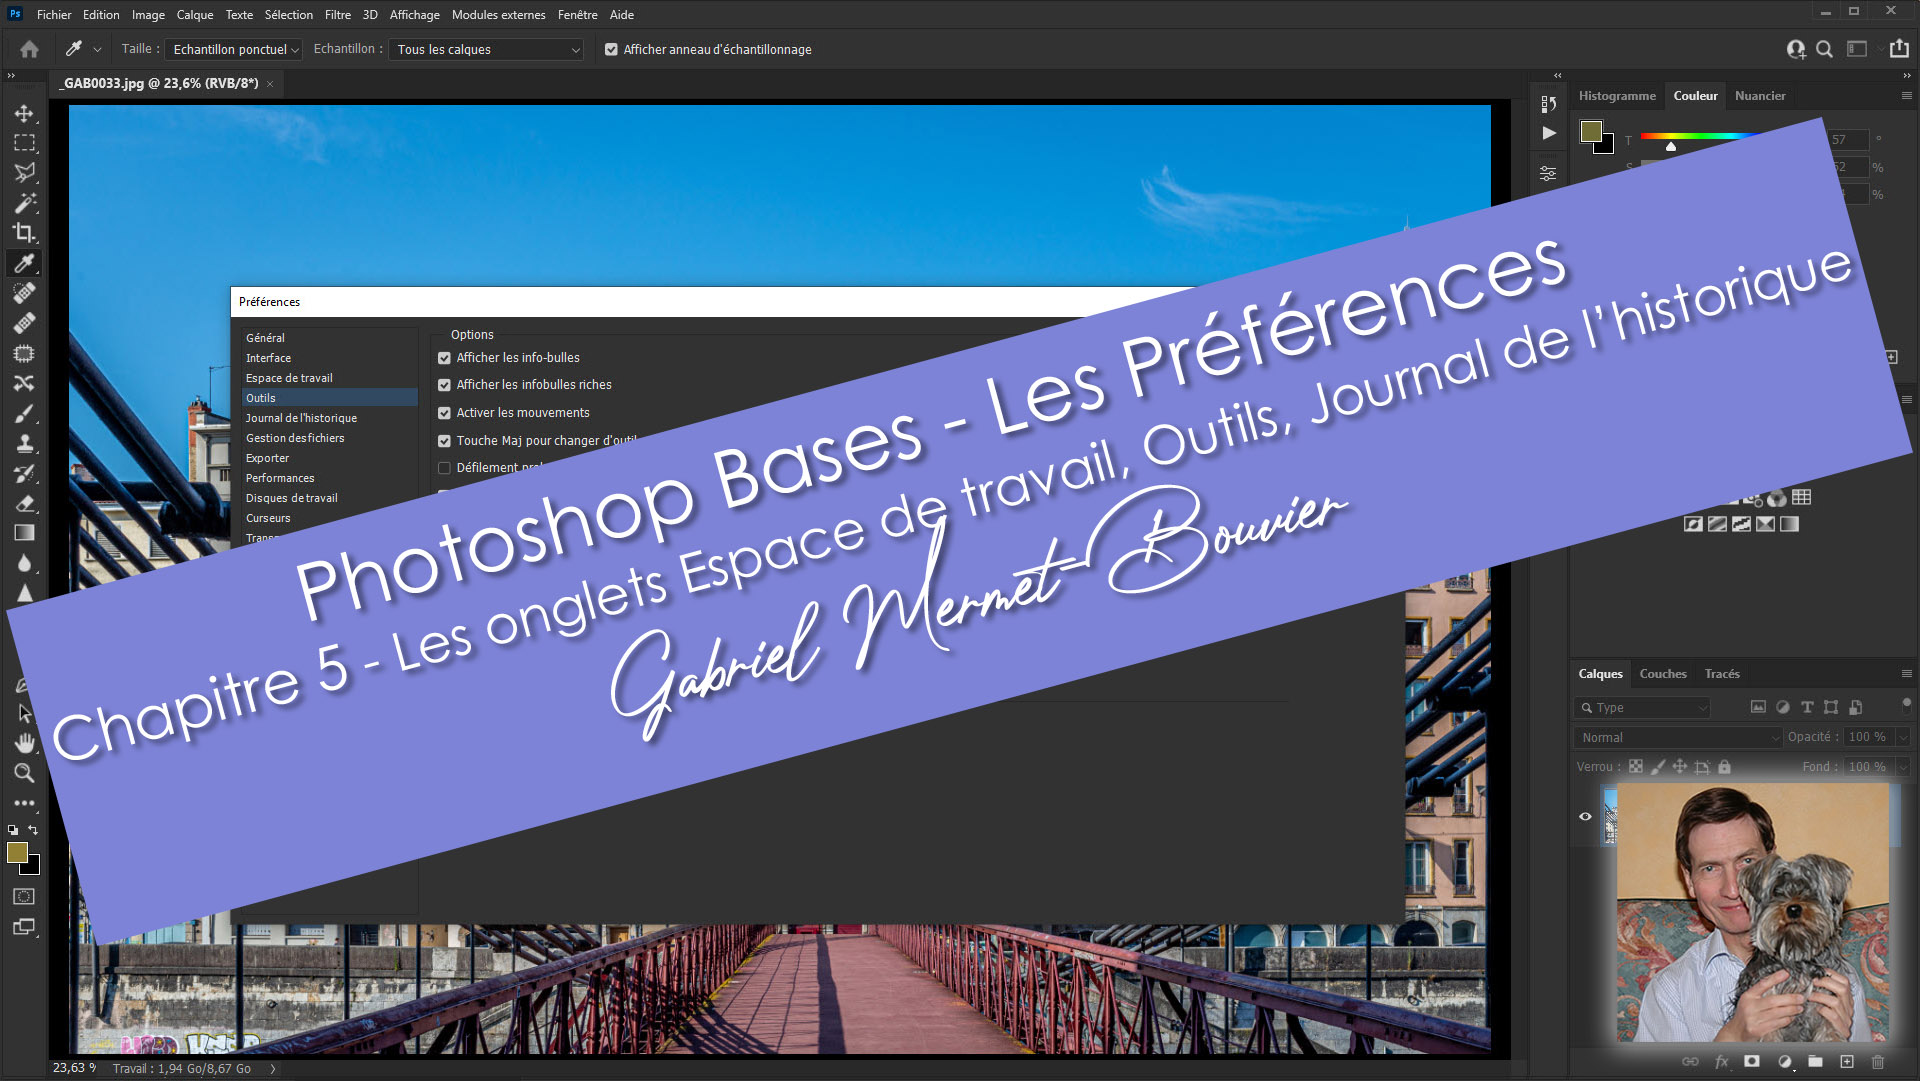Viewport: 1920px width, 1081px height.
Task: Open the Normal blend mode dropdown
Action: (x=1678, y=737)
